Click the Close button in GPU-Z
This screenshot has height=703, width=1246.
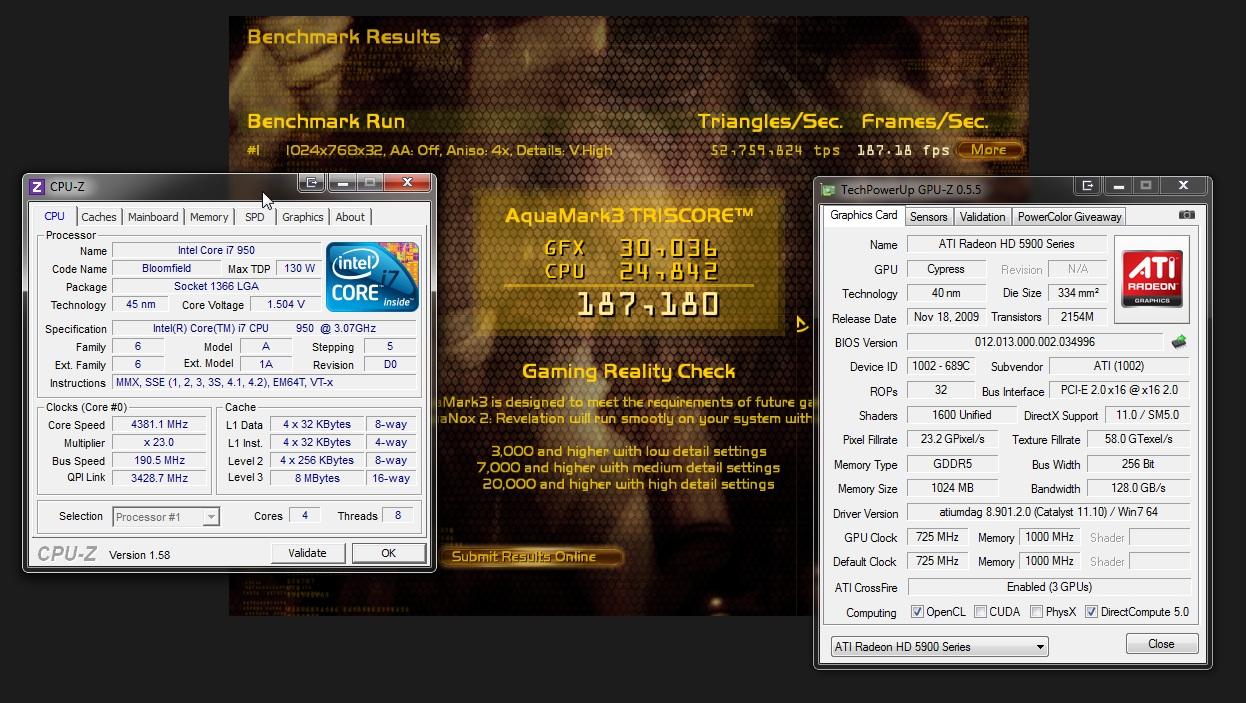click(x=1161, y=644)
